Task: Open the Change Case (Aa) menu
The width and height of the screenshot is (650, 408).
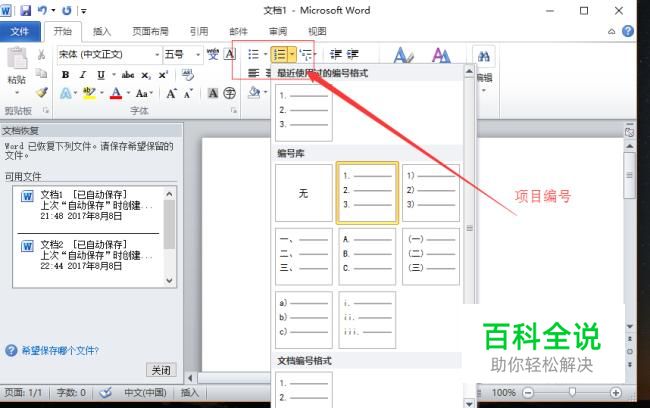Action: 144,93
